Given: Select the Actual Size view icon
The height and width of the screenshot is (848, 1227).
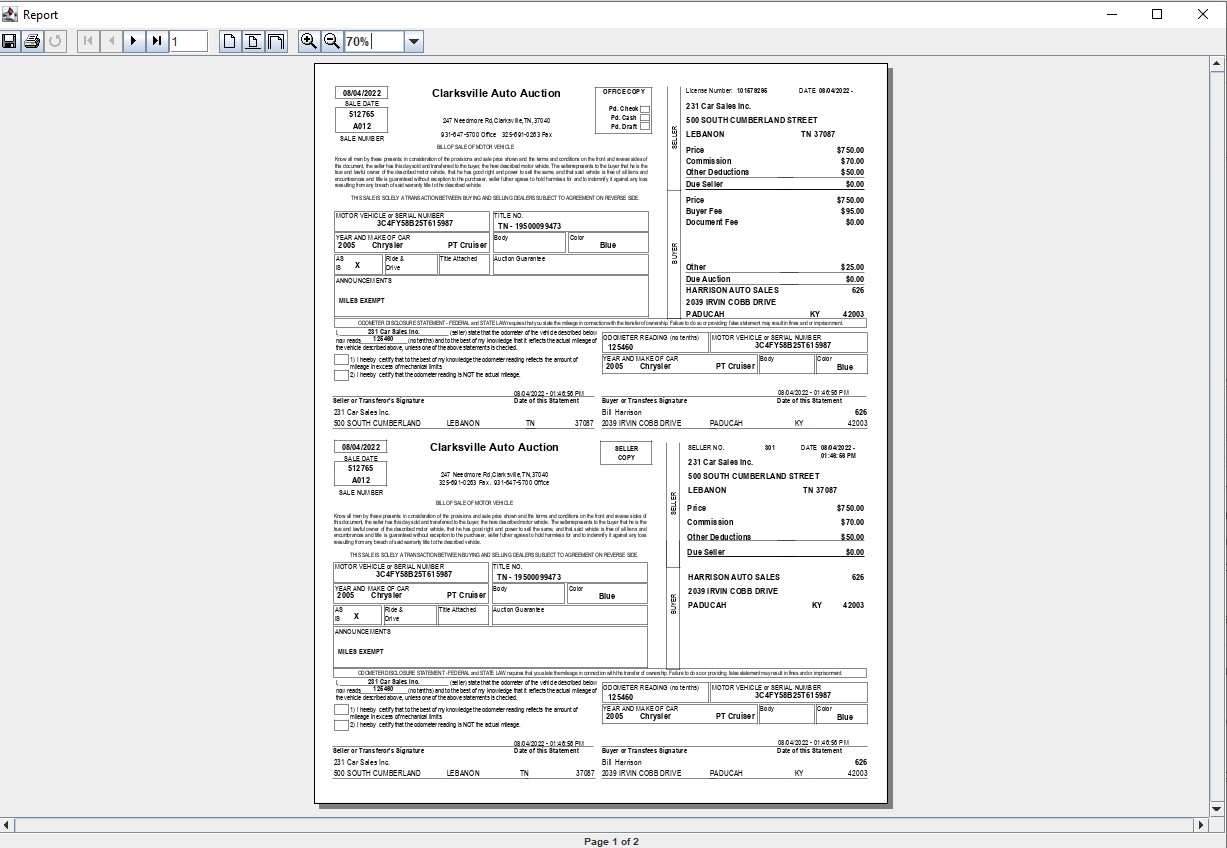Looking at the screenshot, I should pos(229,41).
